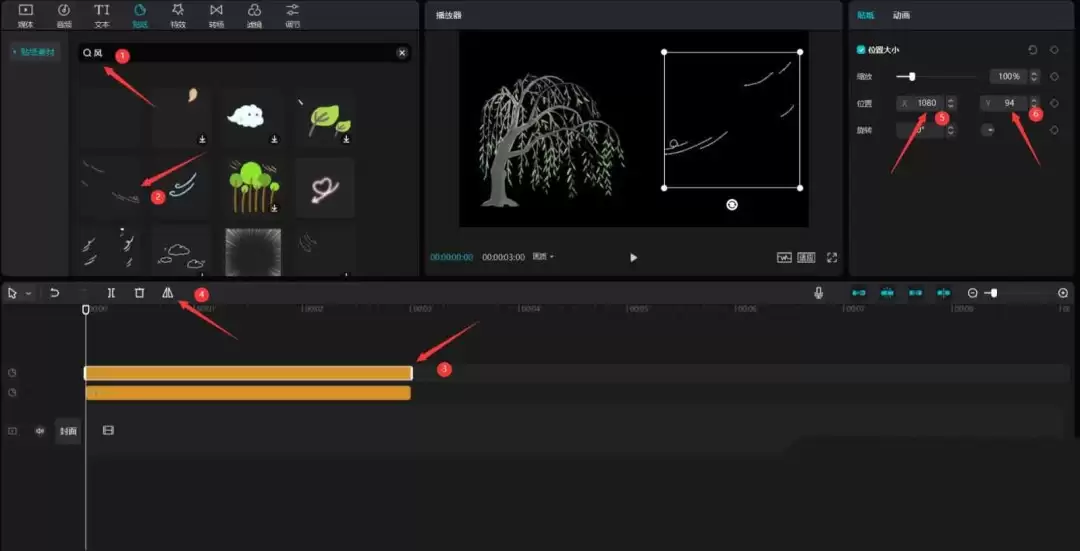The width and height of the screenshot is (1080, 551).
Task: Toggle the scale keyframe diamond
Action: pyautogui.click(x=1054, y=76)
